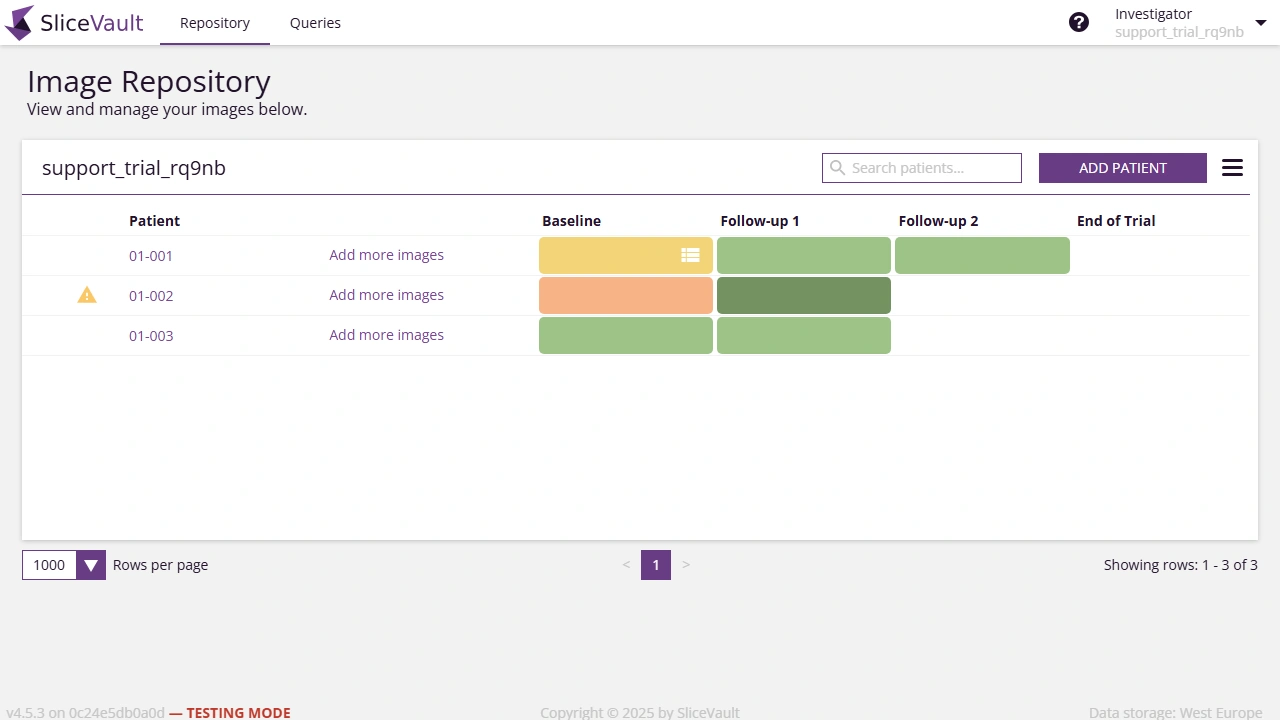Click the Follow-up 2 column header
The width and height of the screenshot is (1280, 720).
click(938, 221)
